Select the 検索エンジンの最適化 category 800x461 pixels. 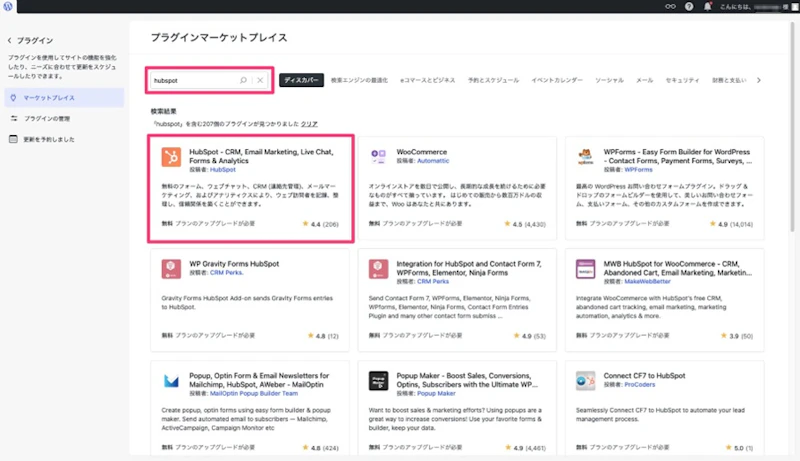[359, 80]
